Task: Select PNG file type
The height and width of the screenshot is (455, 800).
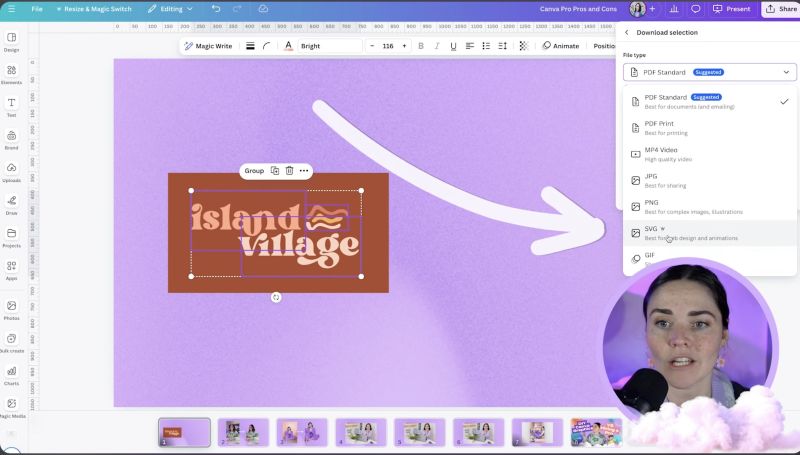Action: (x=709, y=207)
